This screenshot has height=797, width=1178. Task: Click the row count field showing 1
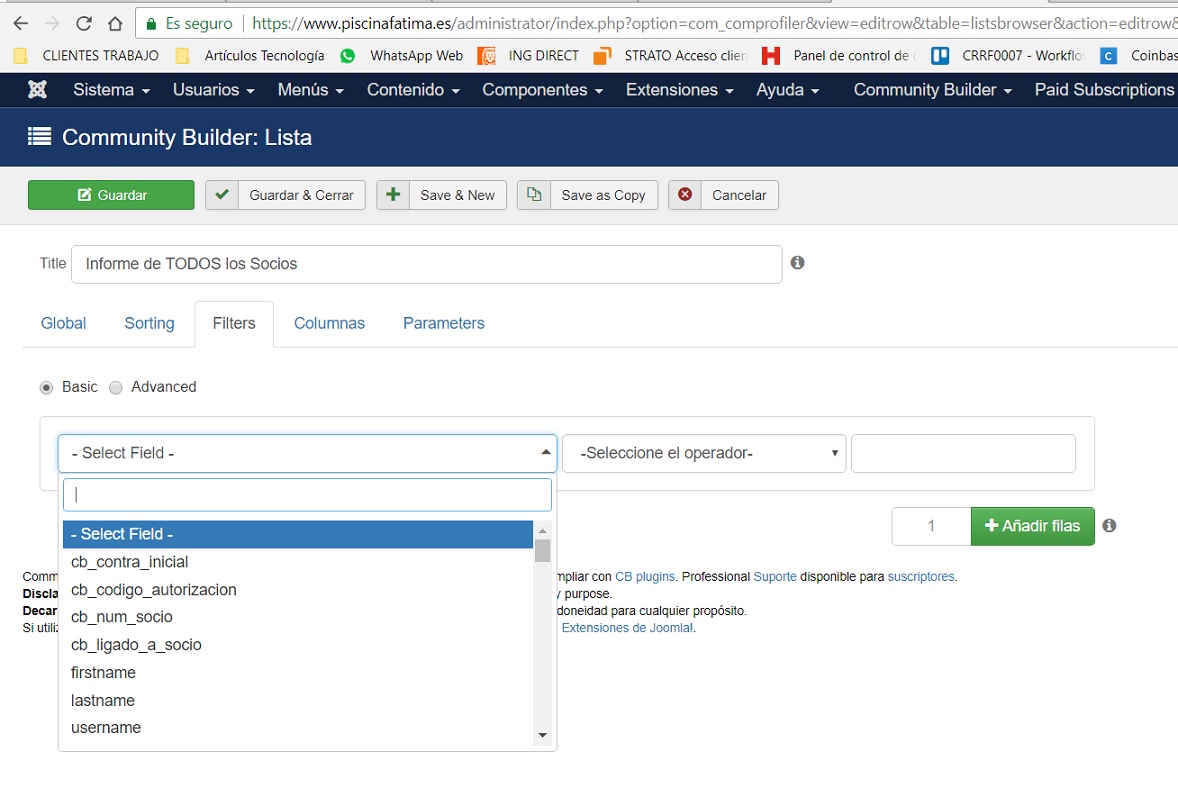coord(932,526)
